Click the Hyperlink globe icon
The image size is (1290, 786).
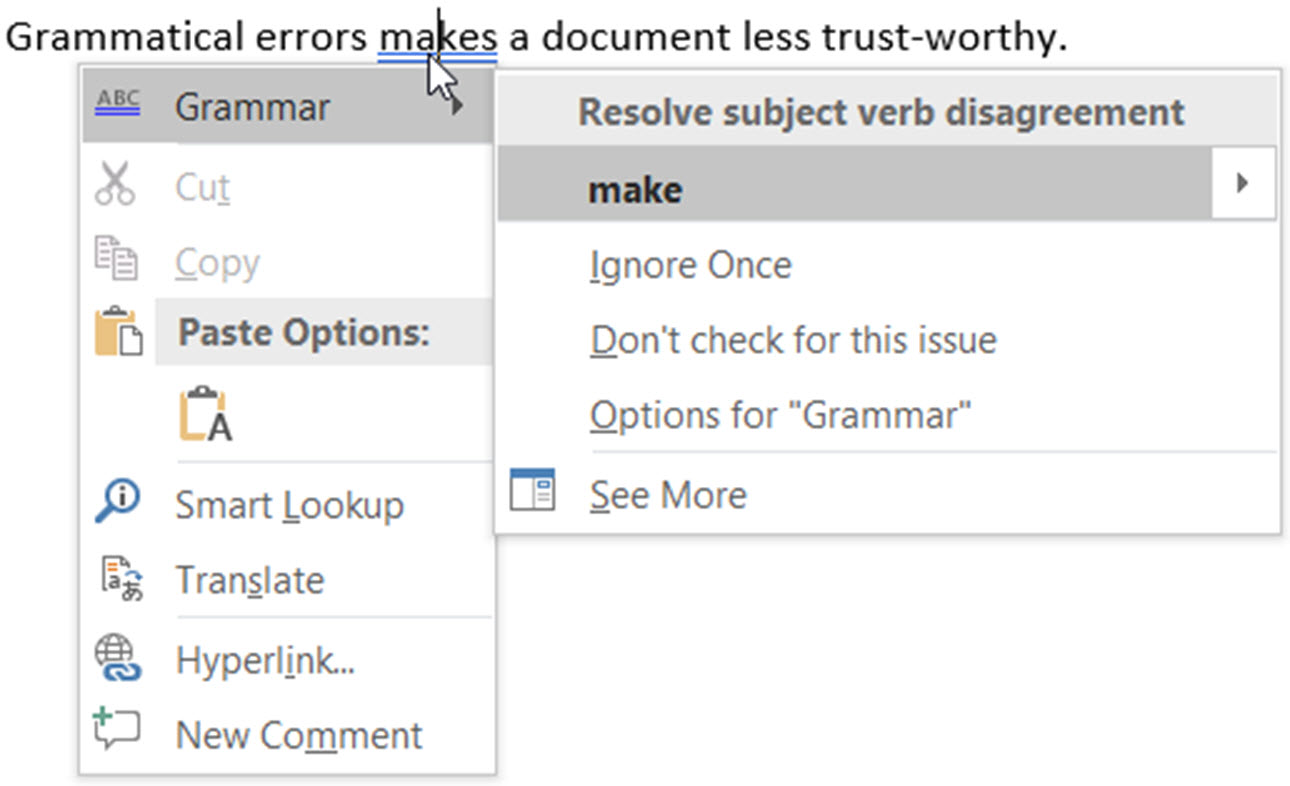pyautogui.click(x=119, y=659)
